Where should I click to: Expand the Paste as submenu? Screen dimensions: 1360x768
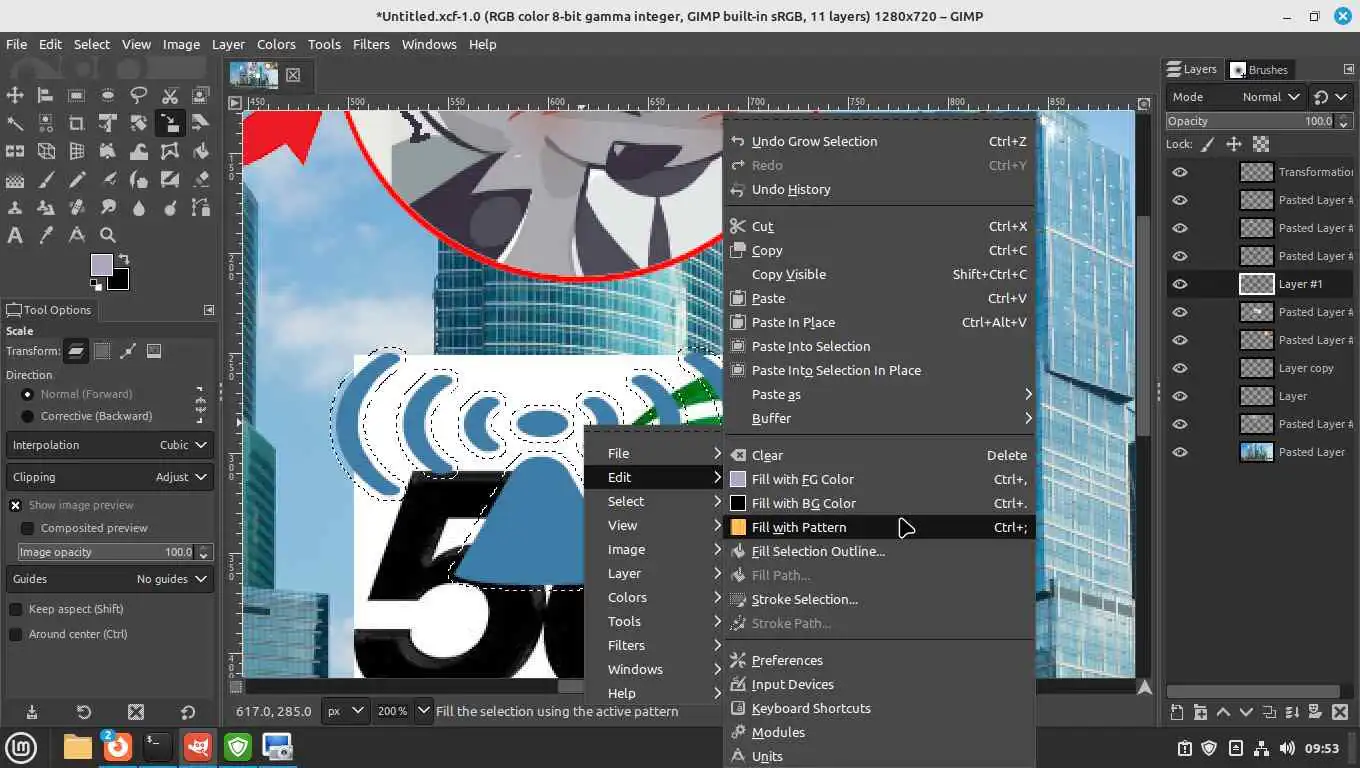click(880, 394)
